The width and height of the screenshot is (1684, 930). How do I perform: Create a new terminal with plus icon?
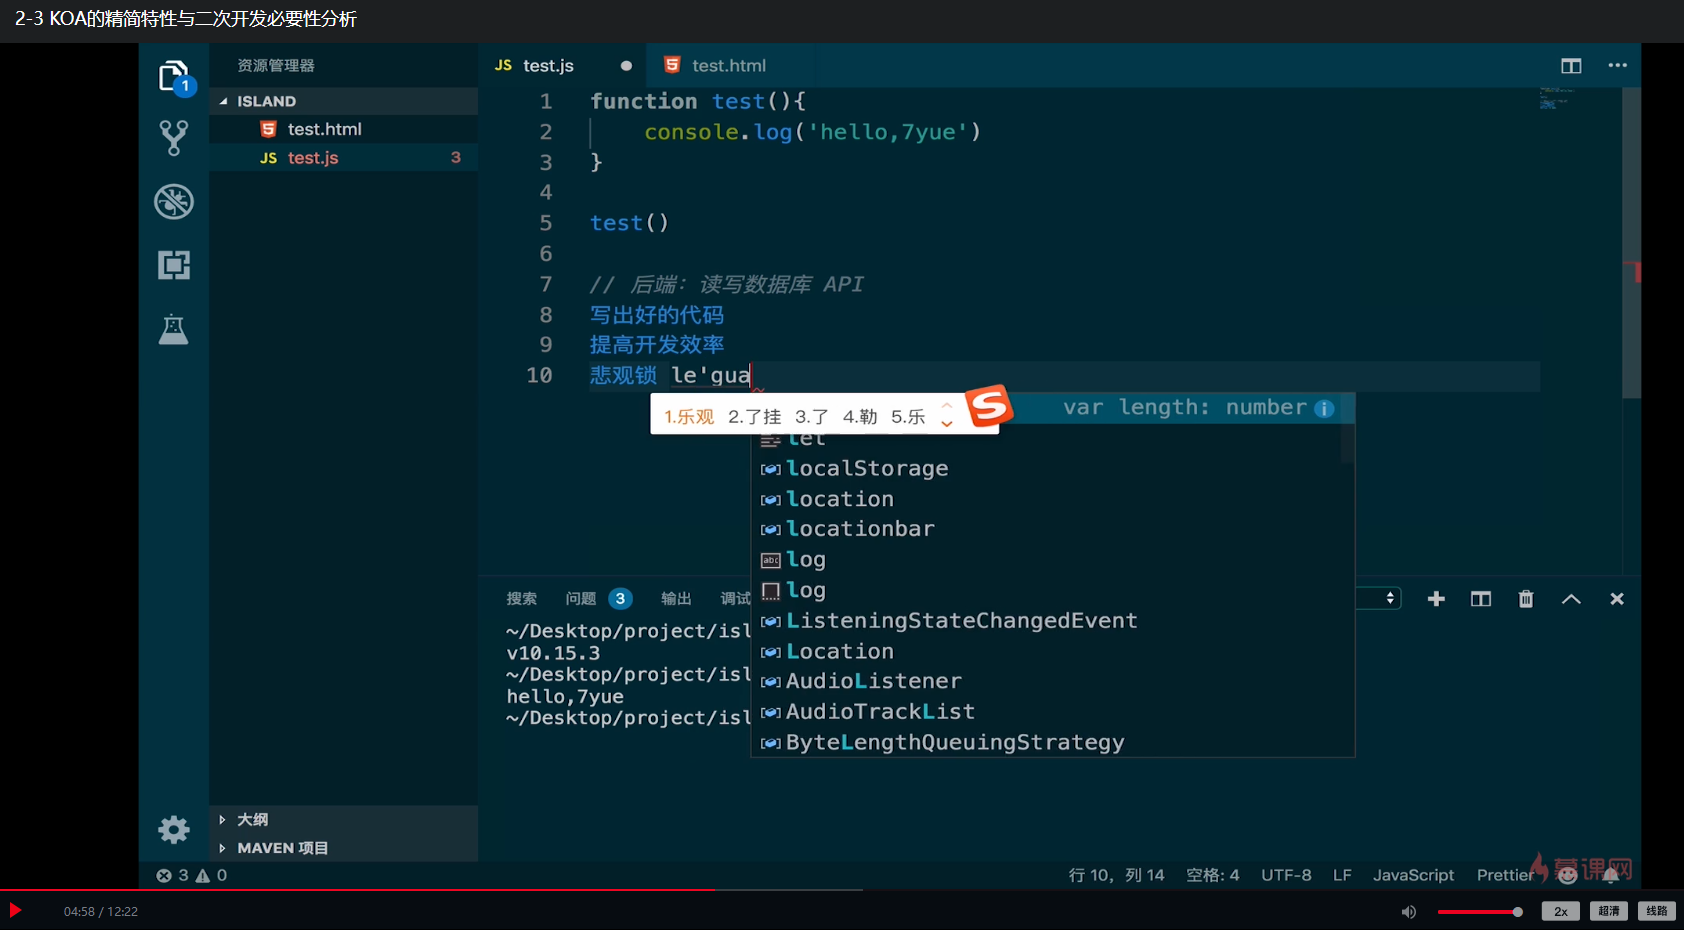[x=1436, y=599]
